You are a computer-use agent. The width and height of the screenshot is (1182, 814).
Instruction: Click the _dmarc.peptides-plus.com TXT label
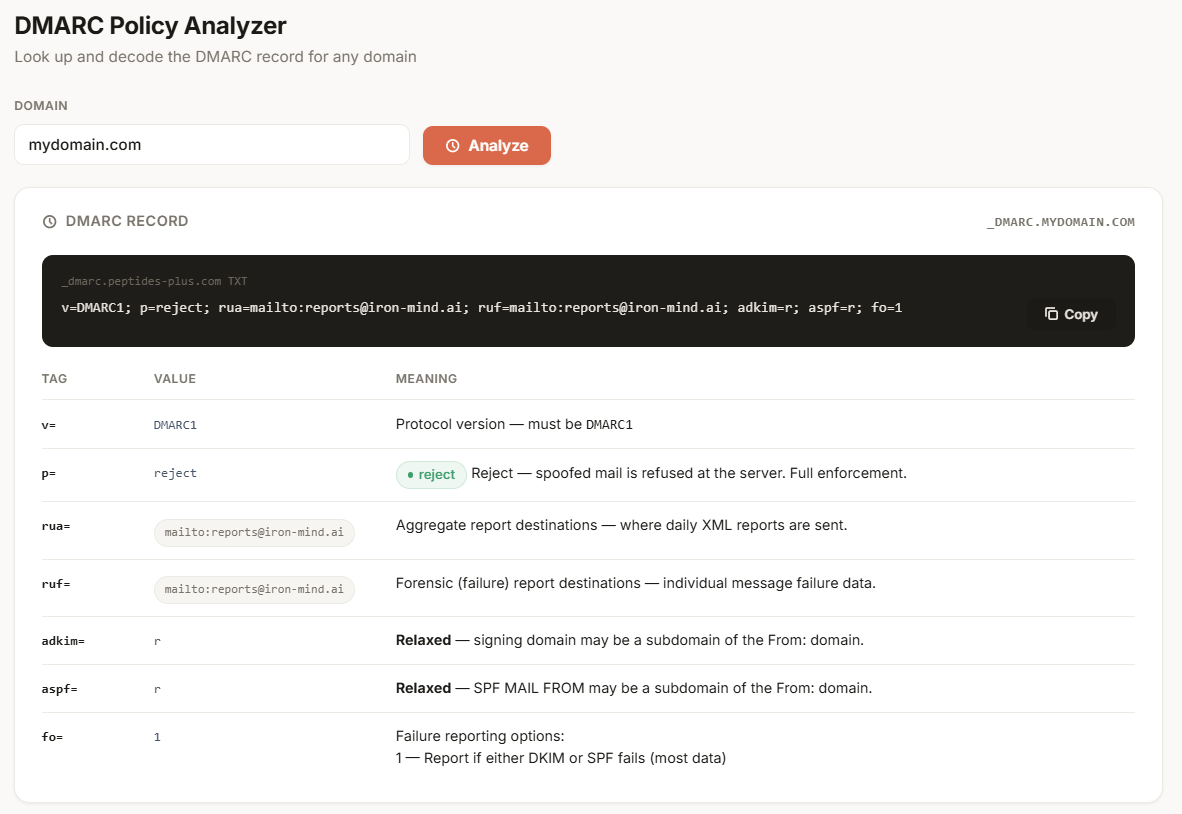(x=154, y=281)
